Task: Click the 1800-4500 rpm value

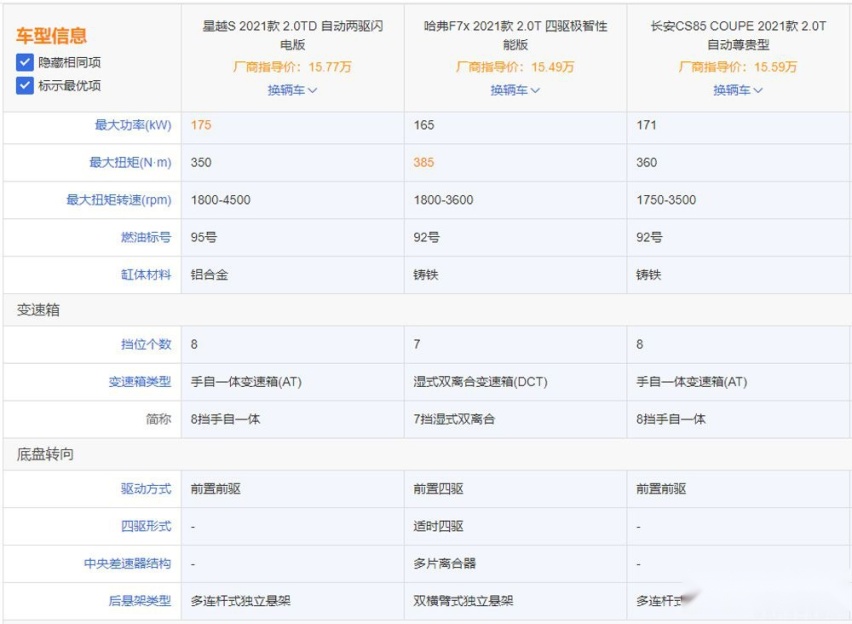Action: point(221,200)
